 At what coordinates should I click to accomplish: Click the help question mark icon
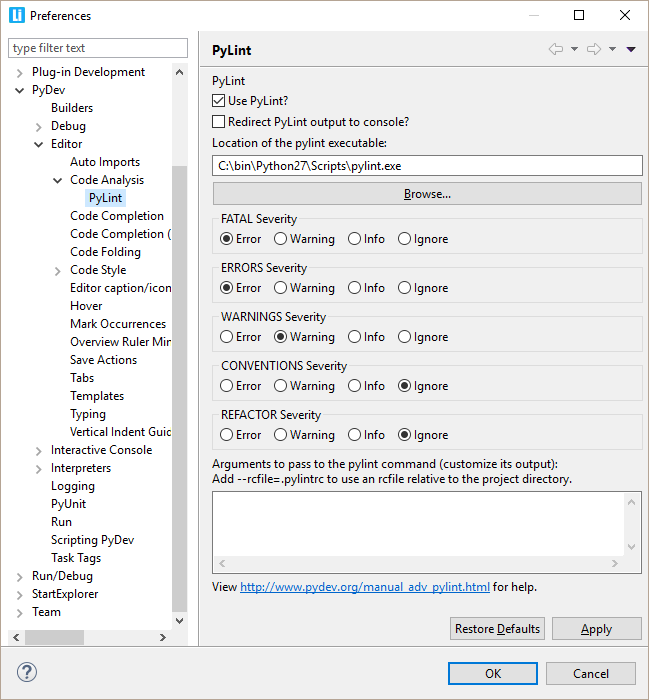pyautogui.click(x=27, y=672)
